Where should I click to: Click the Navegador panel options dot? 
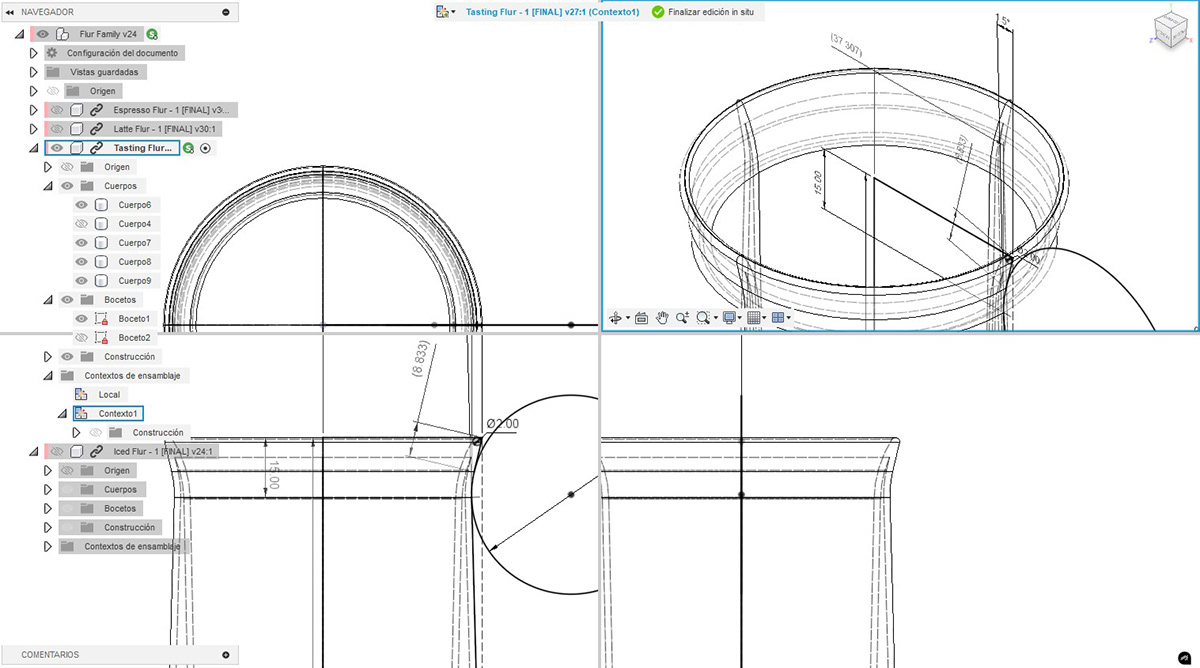pos(226,12)
